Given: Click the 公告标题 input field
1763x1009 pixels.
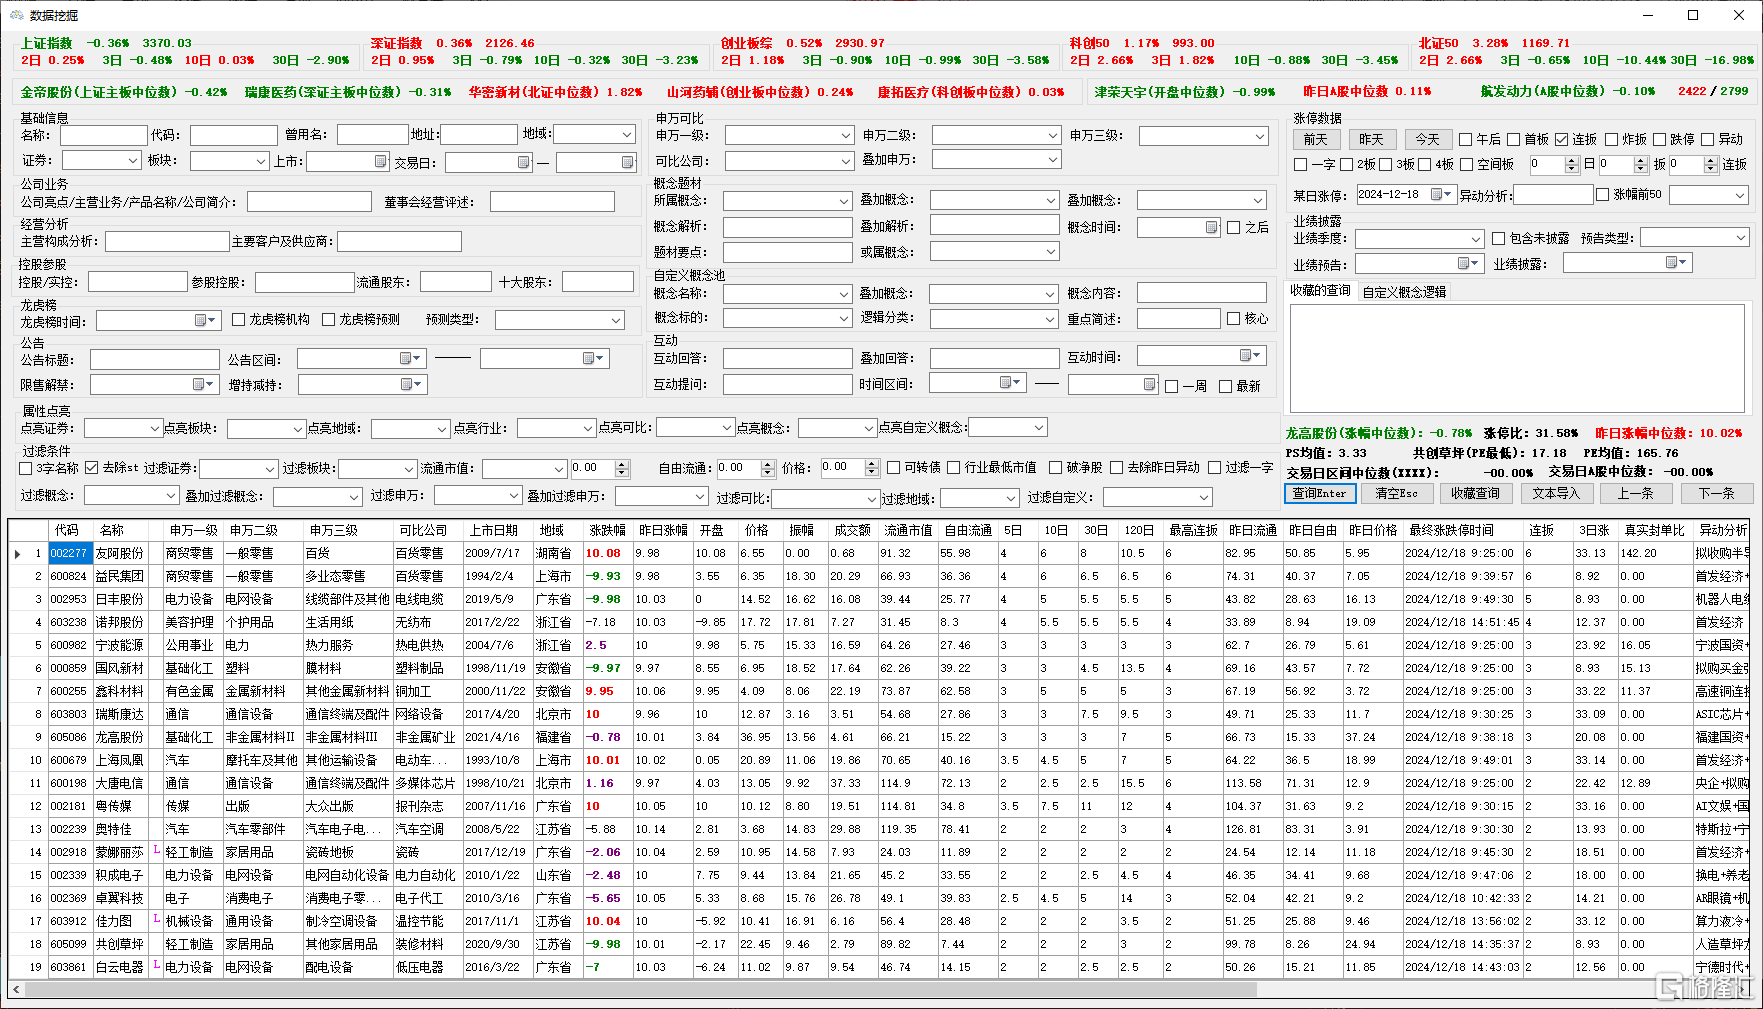Looking at the screenshot, I should click(x=154, y=359).
